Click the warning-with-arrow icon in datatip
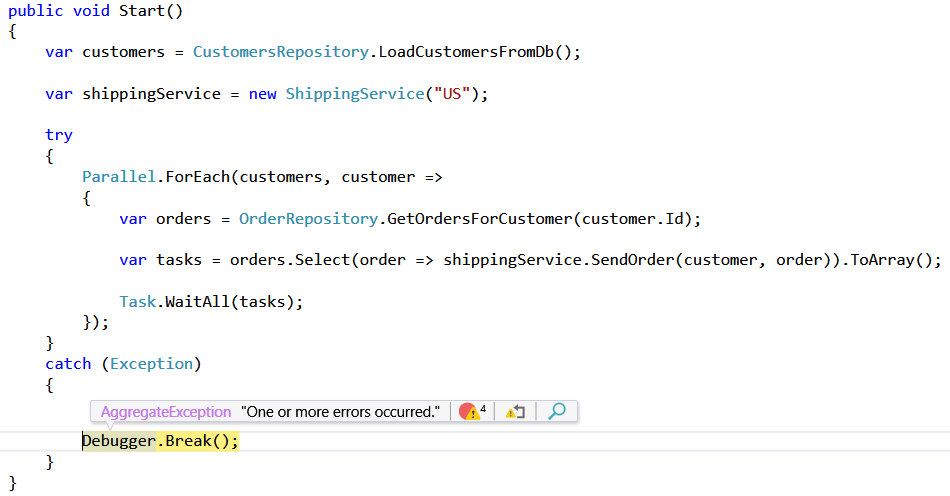Viewport: 950px width, 496px height. [x=515, y=412]
